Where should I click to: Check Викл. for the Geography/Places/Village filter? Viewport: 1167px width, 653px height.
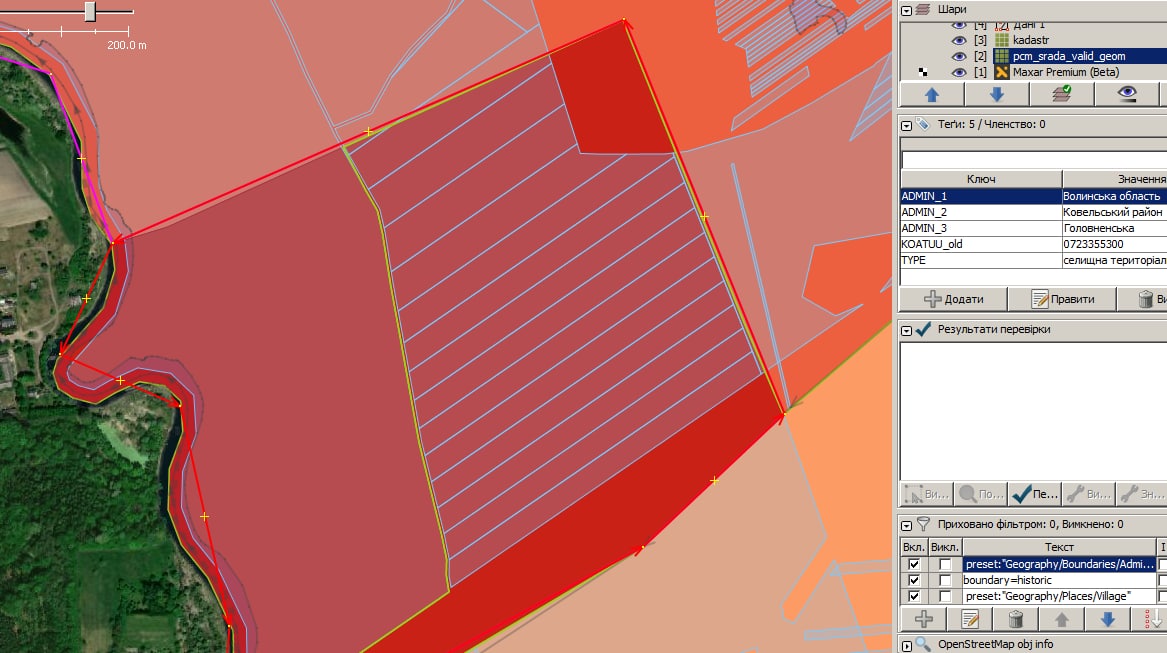tap(945, 596)
